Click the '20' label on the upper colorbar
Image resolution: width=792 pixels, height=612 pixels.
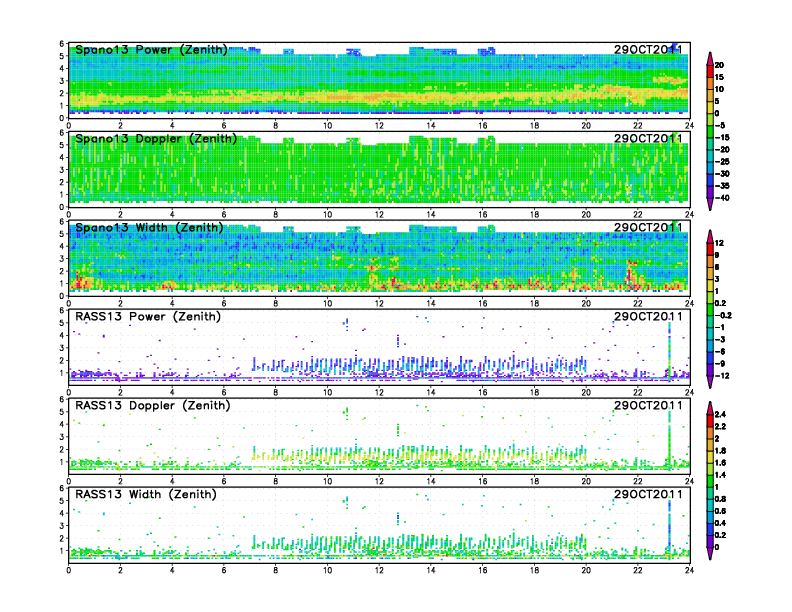(719, 65)
